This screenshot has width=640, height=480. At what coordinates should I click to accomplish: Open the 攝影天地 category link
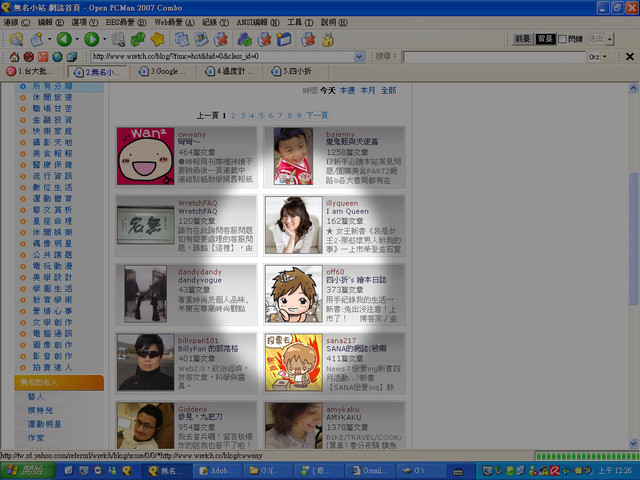(x=52, y=142)
